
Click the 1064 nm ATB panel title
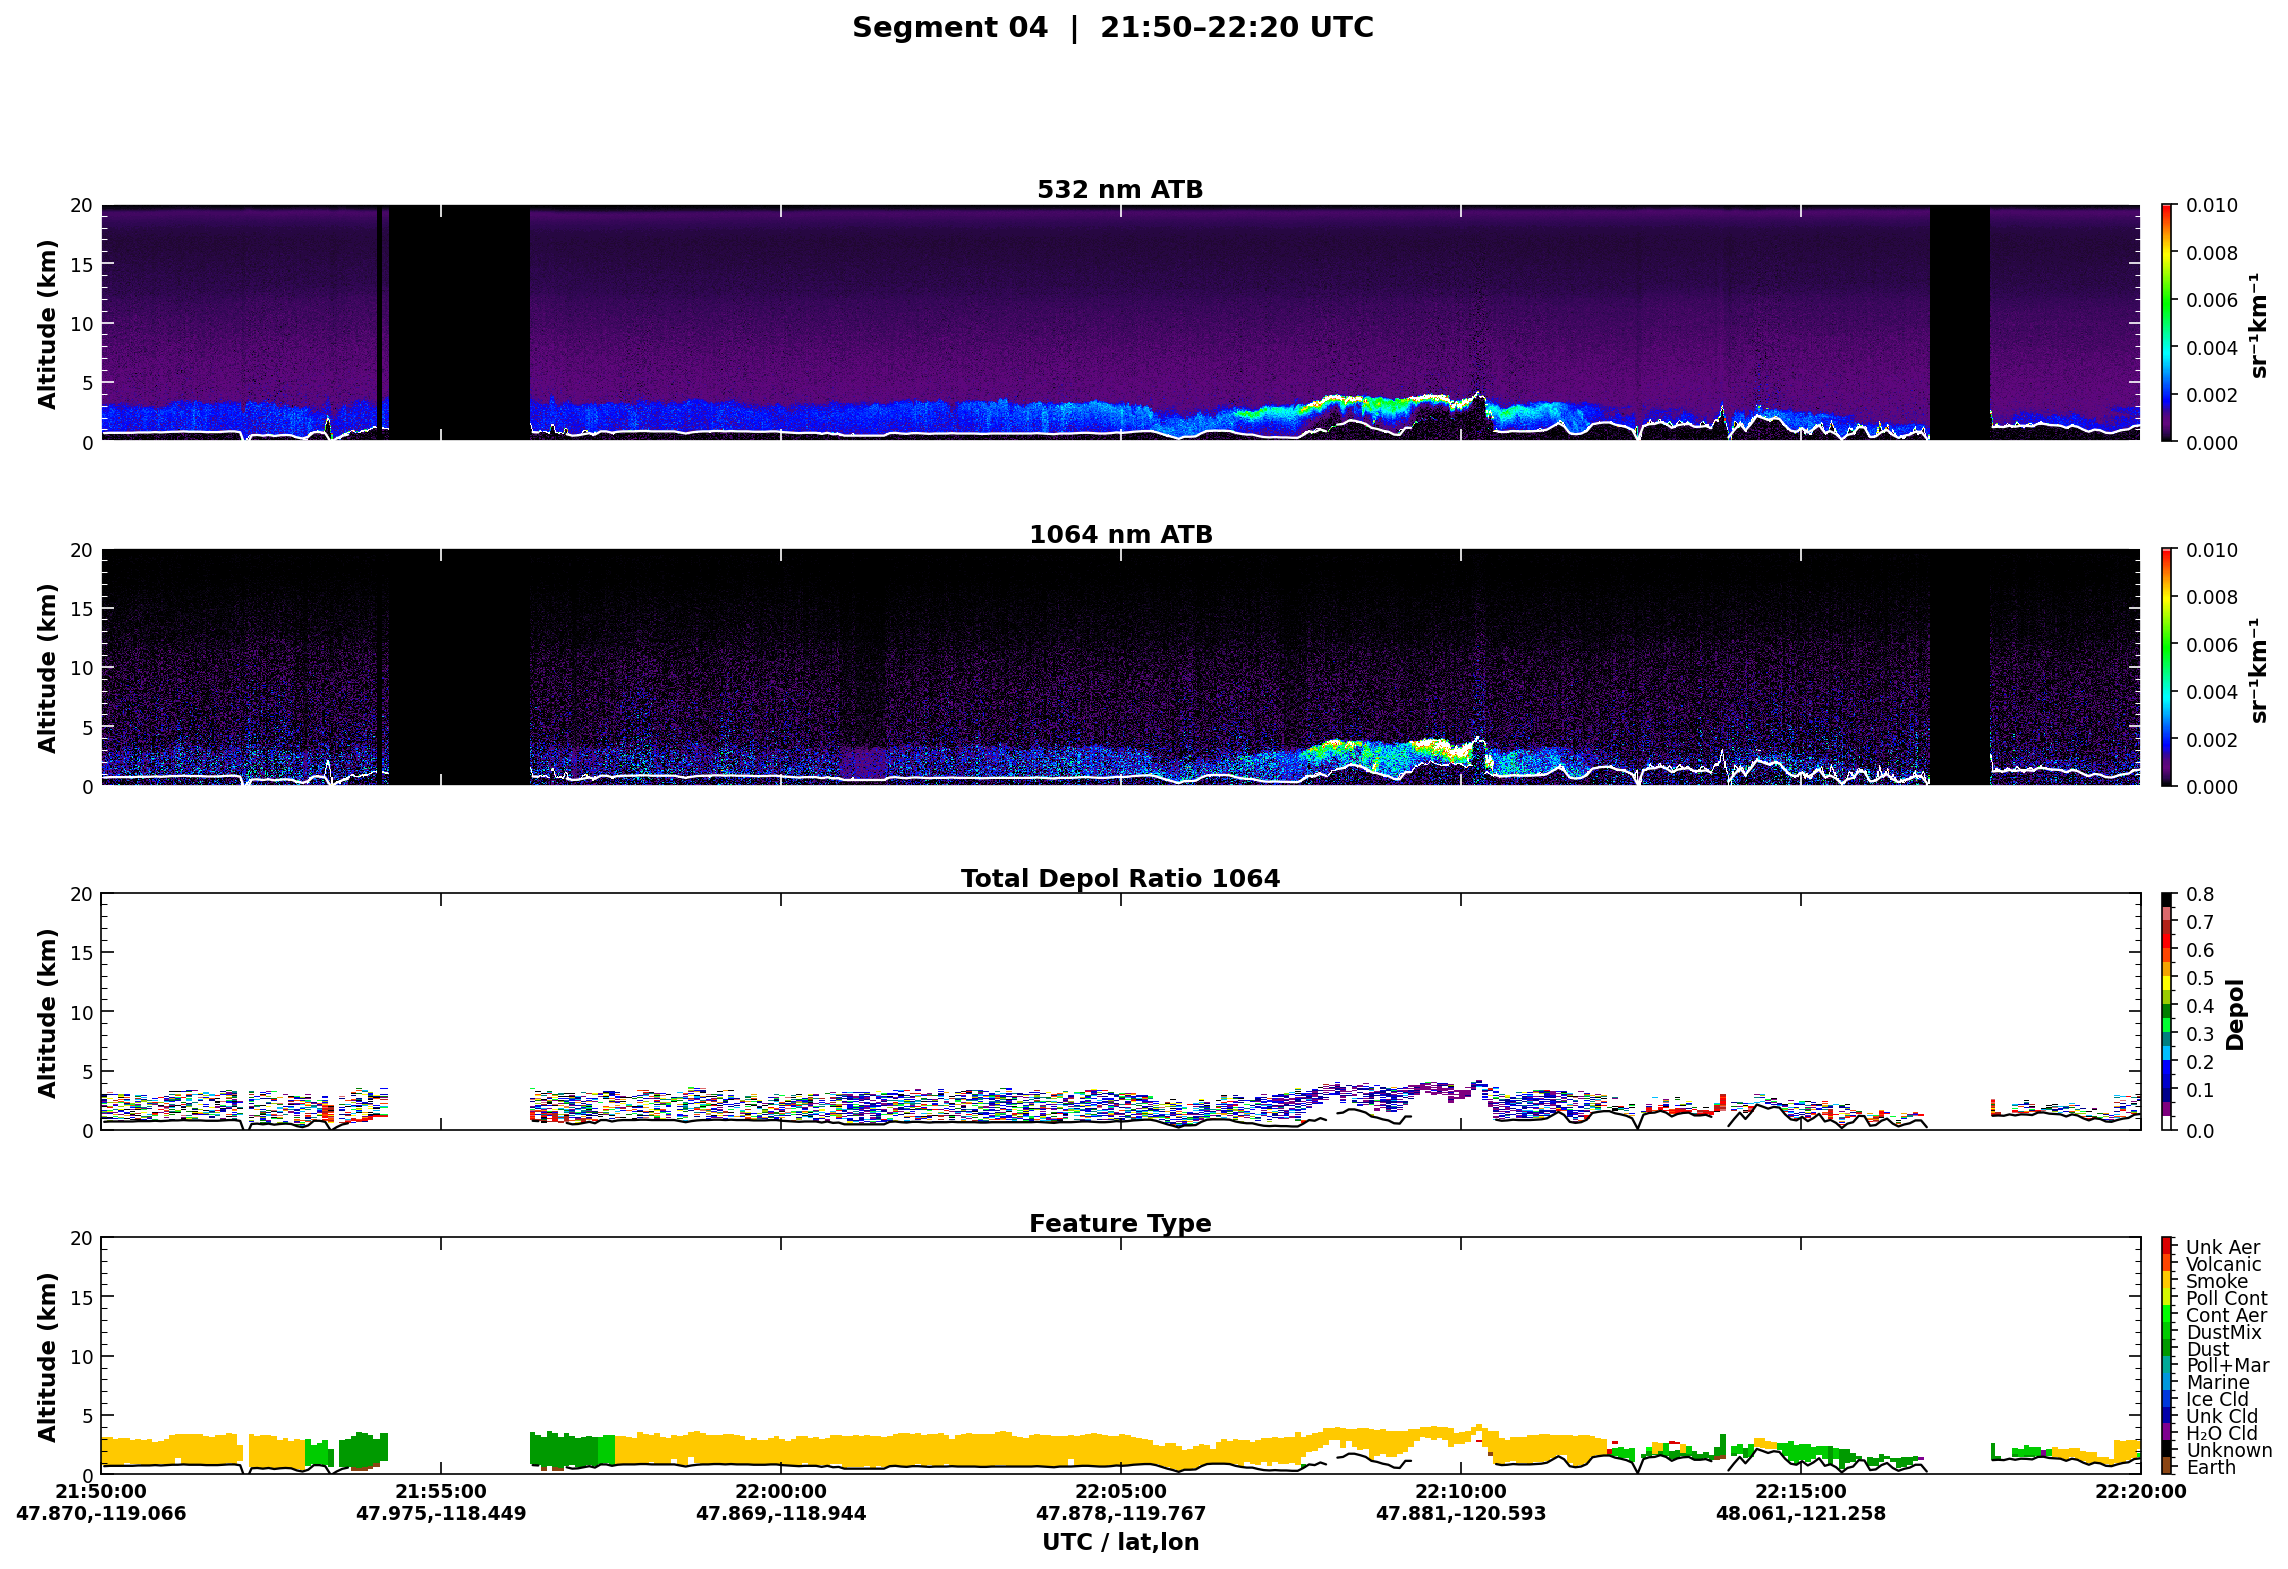(1120, 534)
